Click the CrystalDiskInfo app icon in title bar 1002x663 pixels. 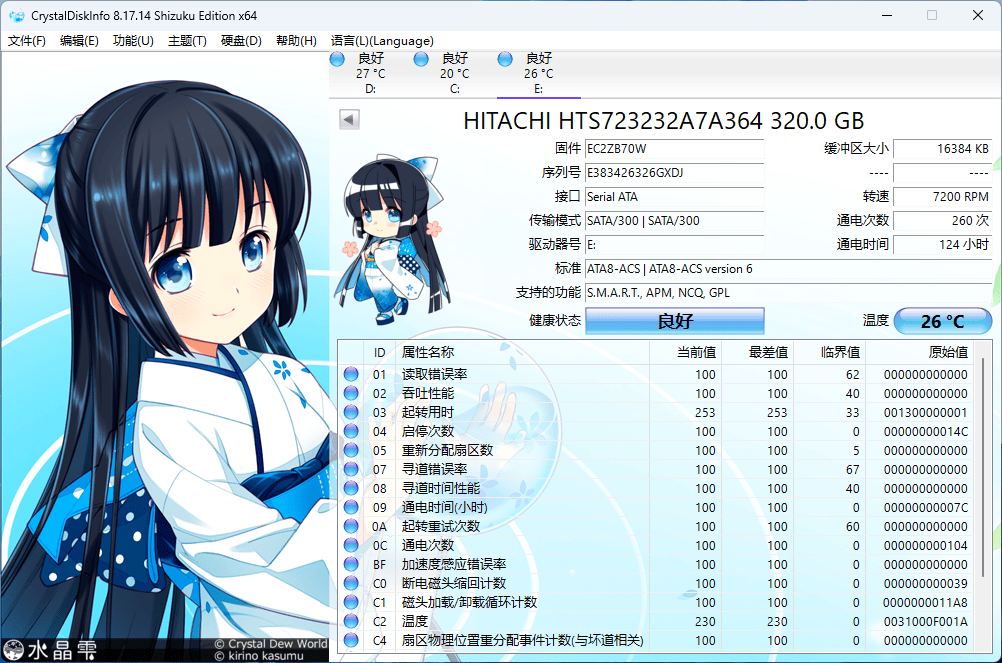click(x=17, y=16)
